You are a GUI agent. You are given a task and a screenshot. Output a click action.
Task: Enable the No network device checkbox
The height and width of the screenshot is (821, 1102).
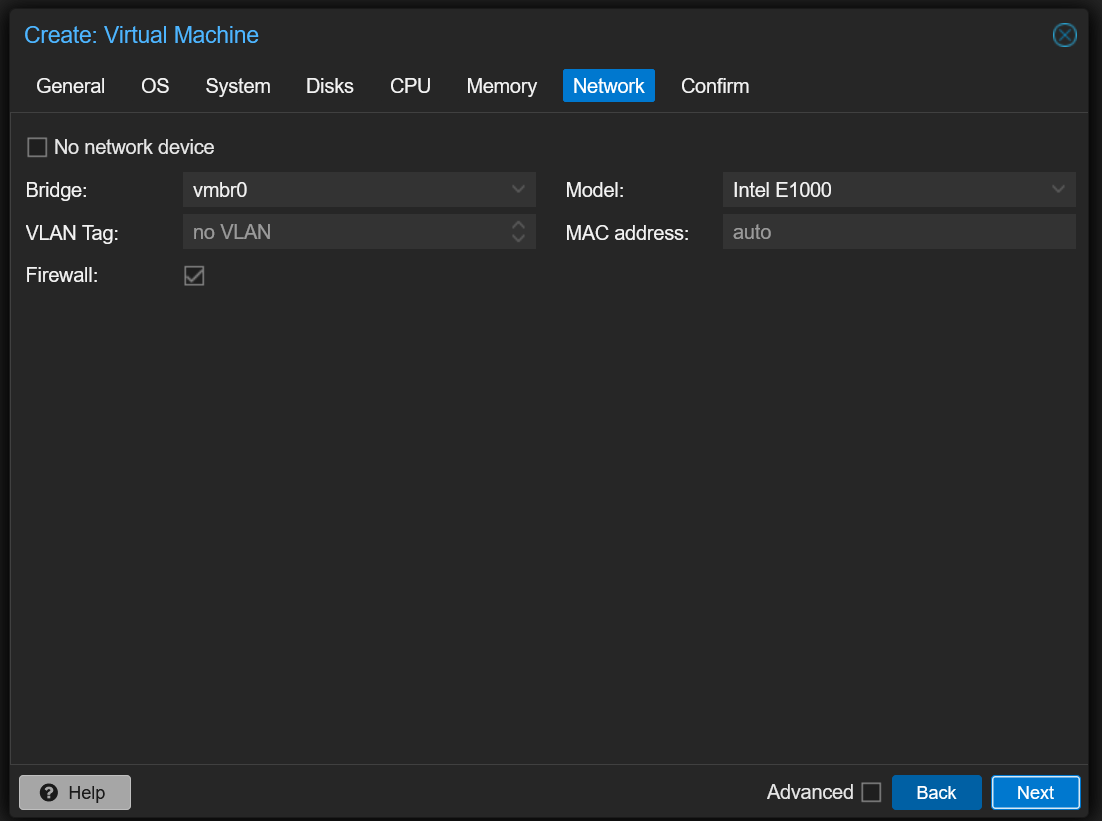[x=37, y=147]
